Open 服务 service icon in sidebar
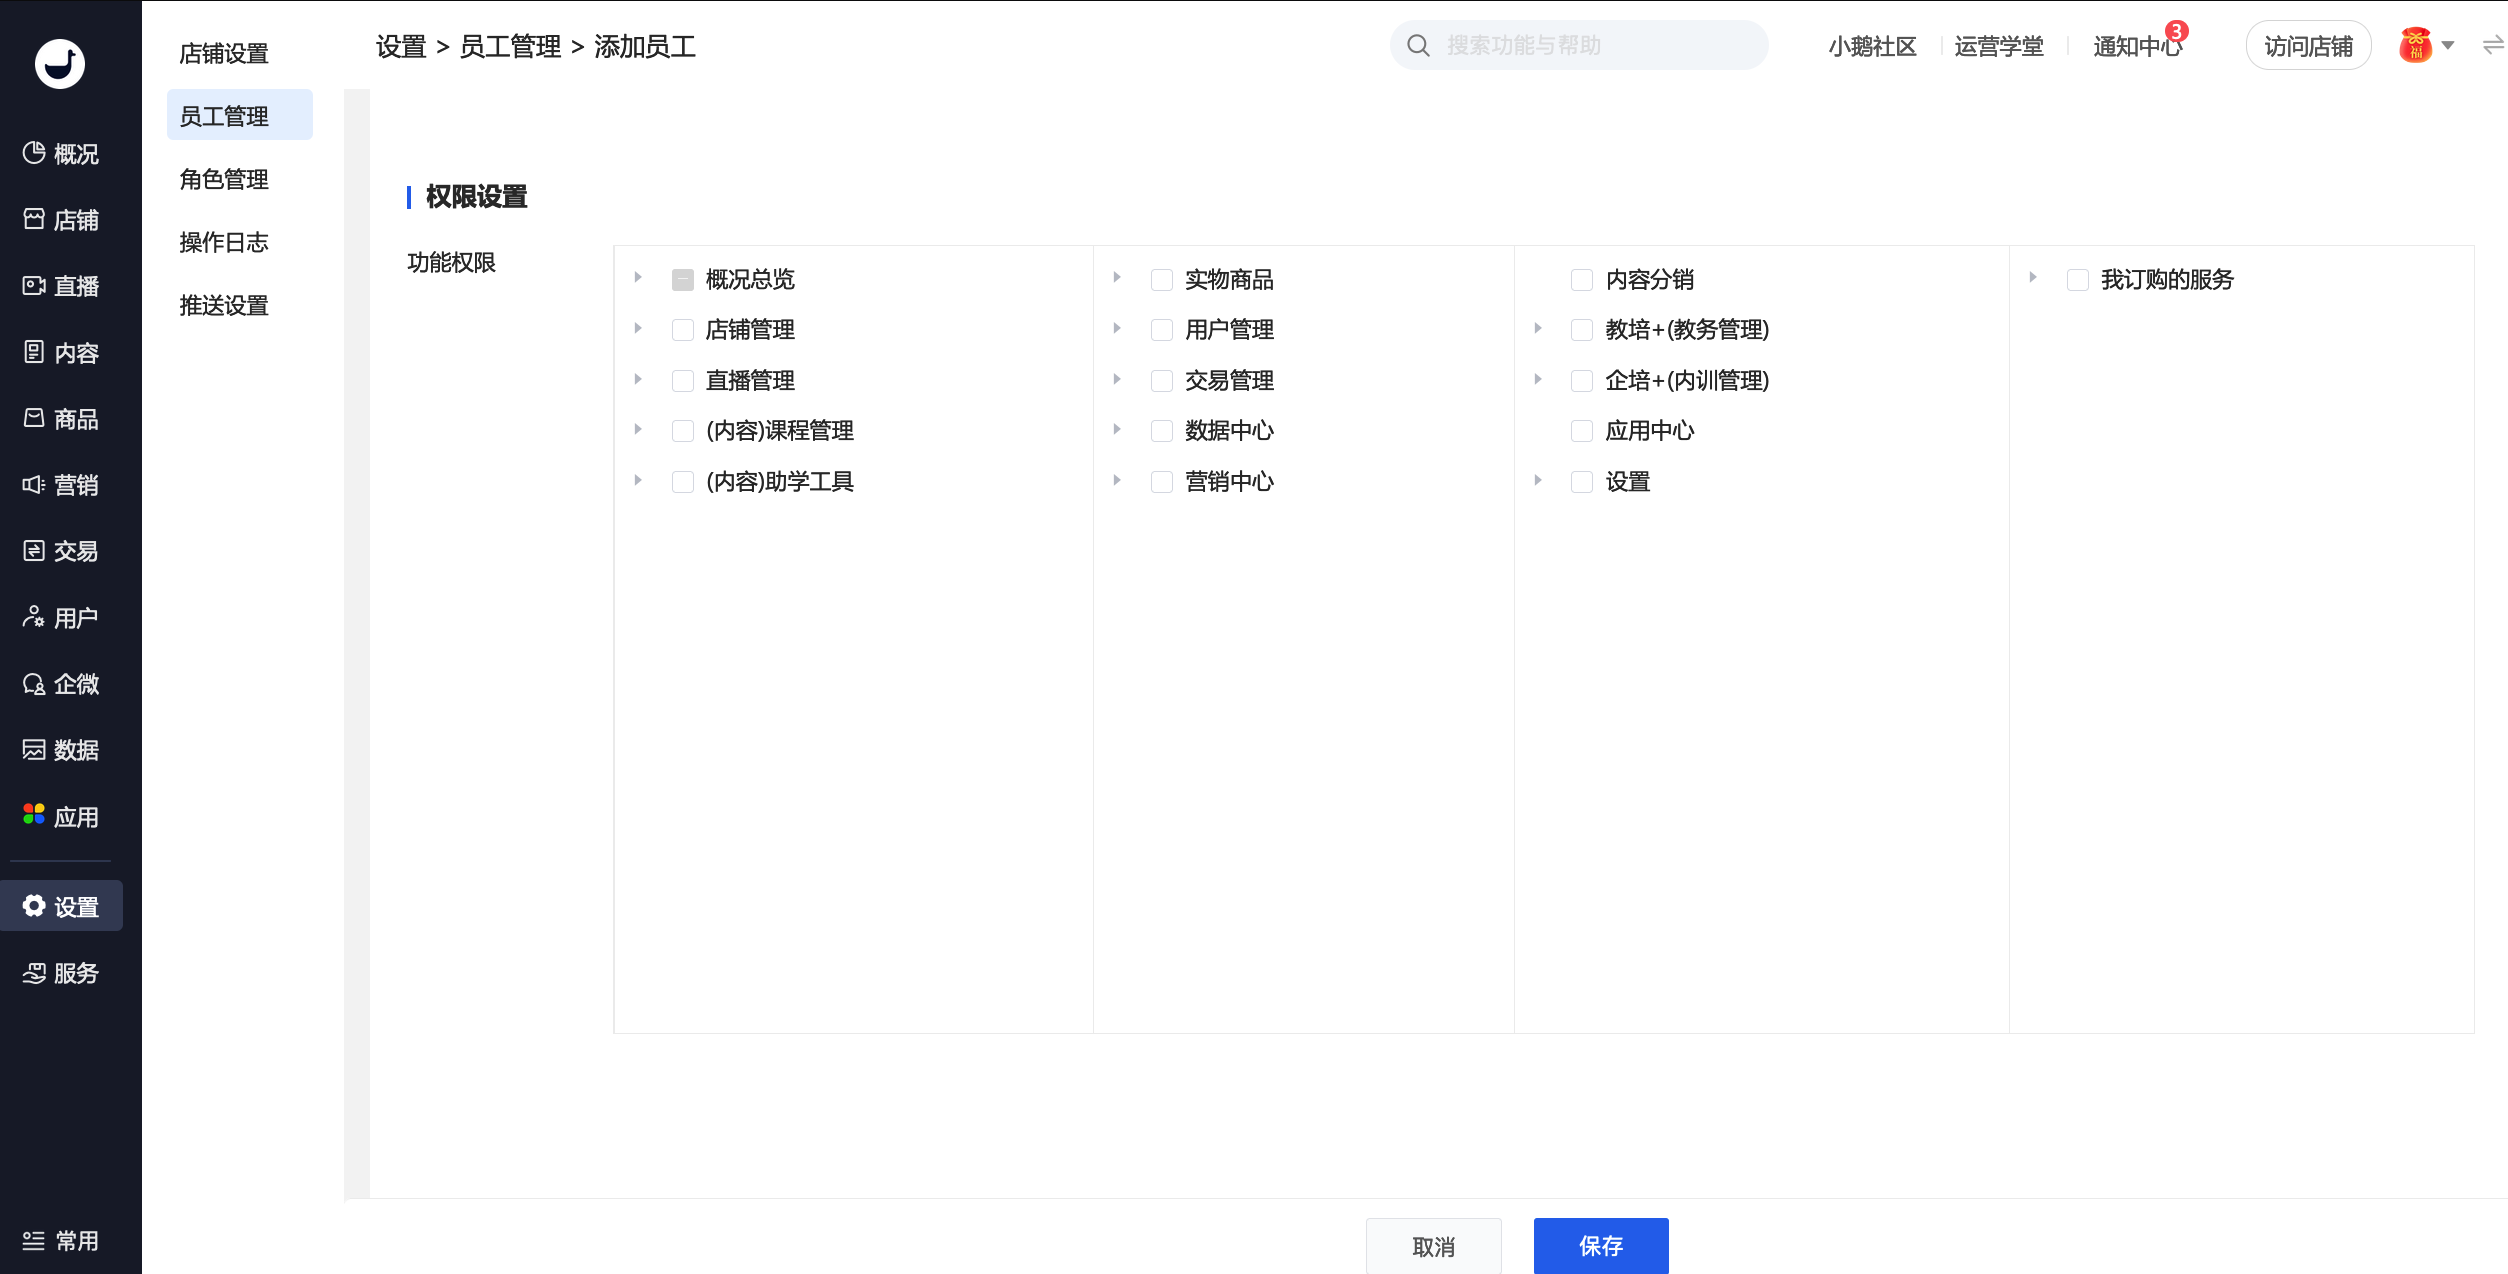Viewport: 2508px width, 1274px height. click(x=34, y=972)
